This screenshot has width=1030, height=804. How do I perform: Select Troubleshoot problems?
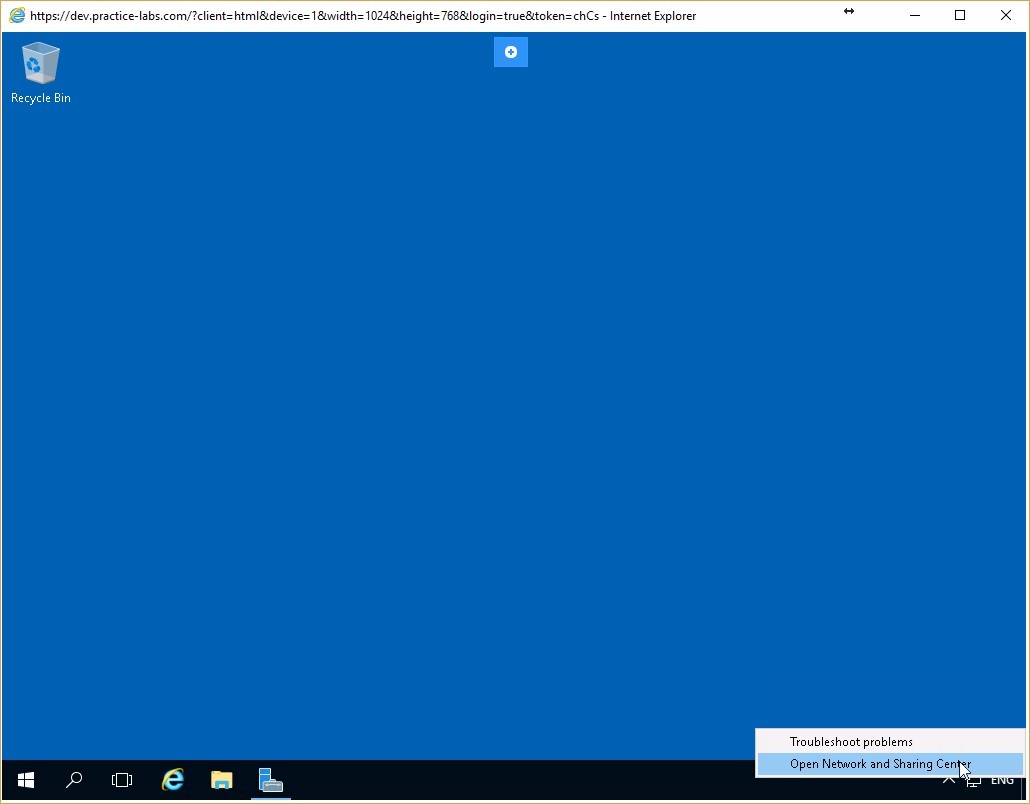point(851,741)
